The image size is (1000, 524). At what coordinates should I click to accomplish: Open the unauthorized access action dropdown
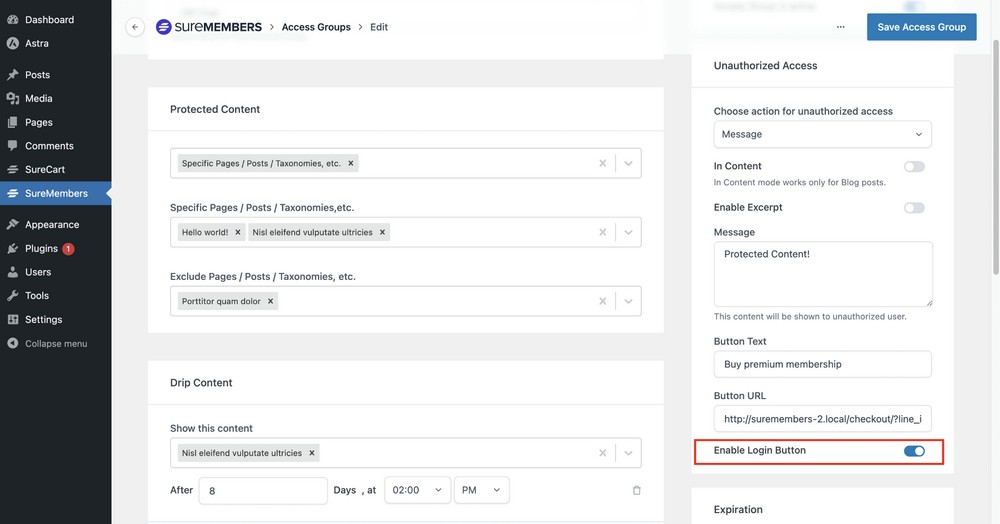822,134
